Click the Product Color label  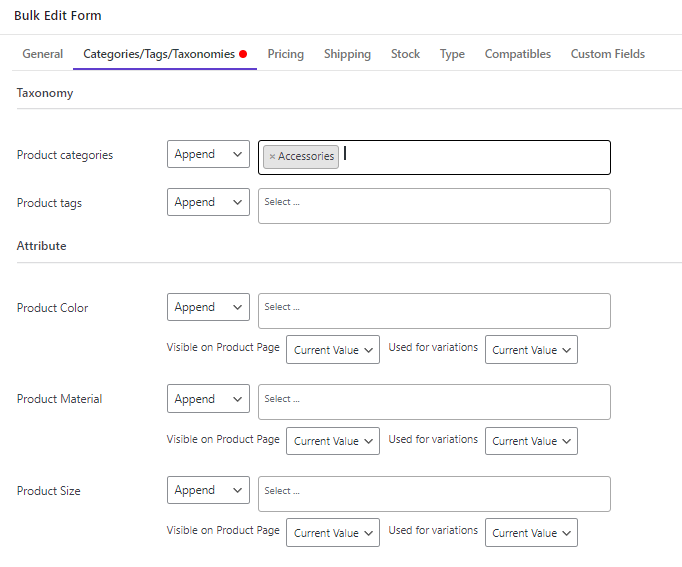pyautogui.click(x=52, y=308)
